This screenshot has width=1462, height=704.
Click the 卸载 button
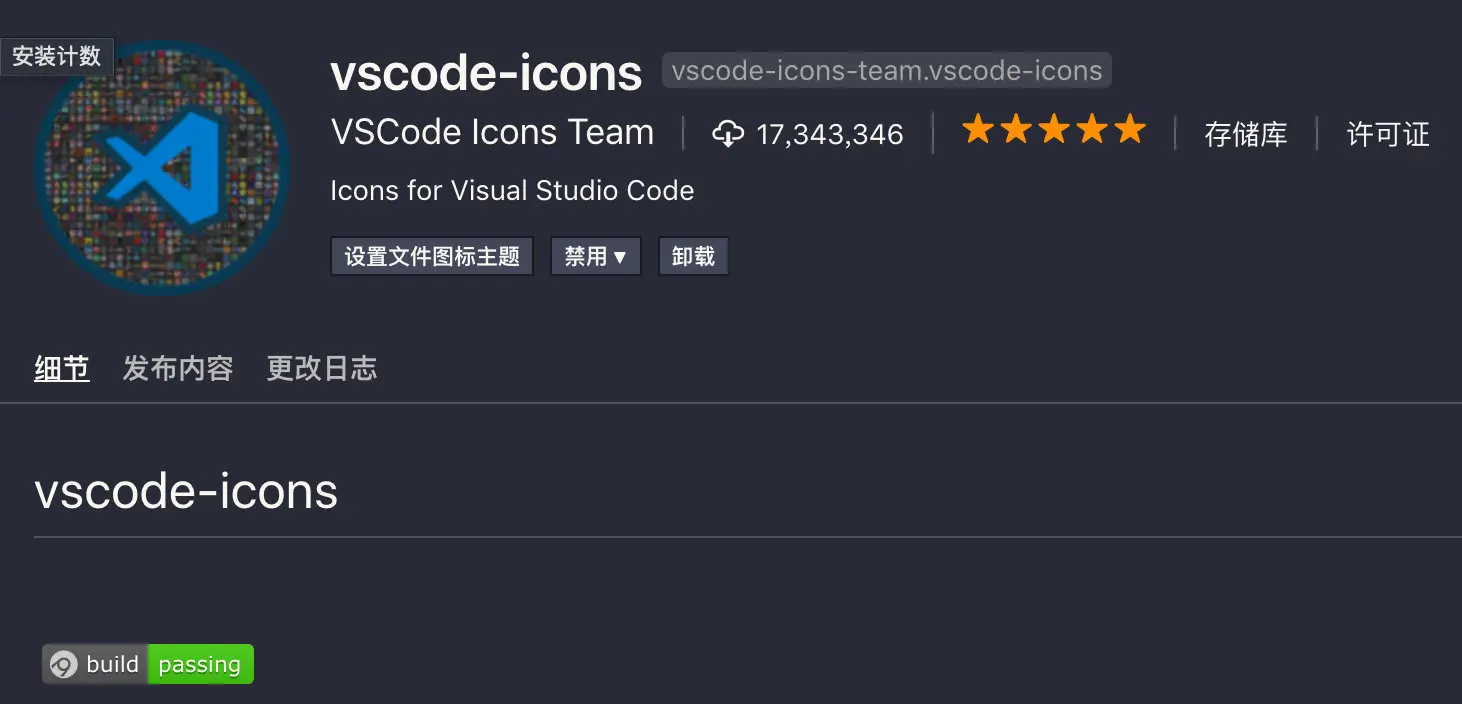click(x=693, y=256)
